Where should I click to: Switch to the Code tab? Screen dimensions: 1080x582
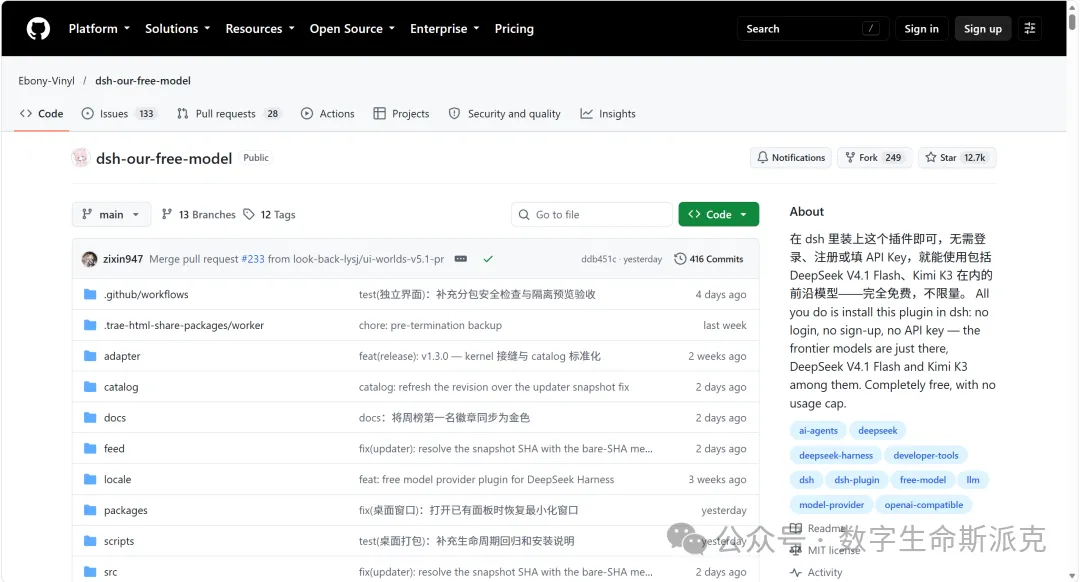click(x=41, y=114)
